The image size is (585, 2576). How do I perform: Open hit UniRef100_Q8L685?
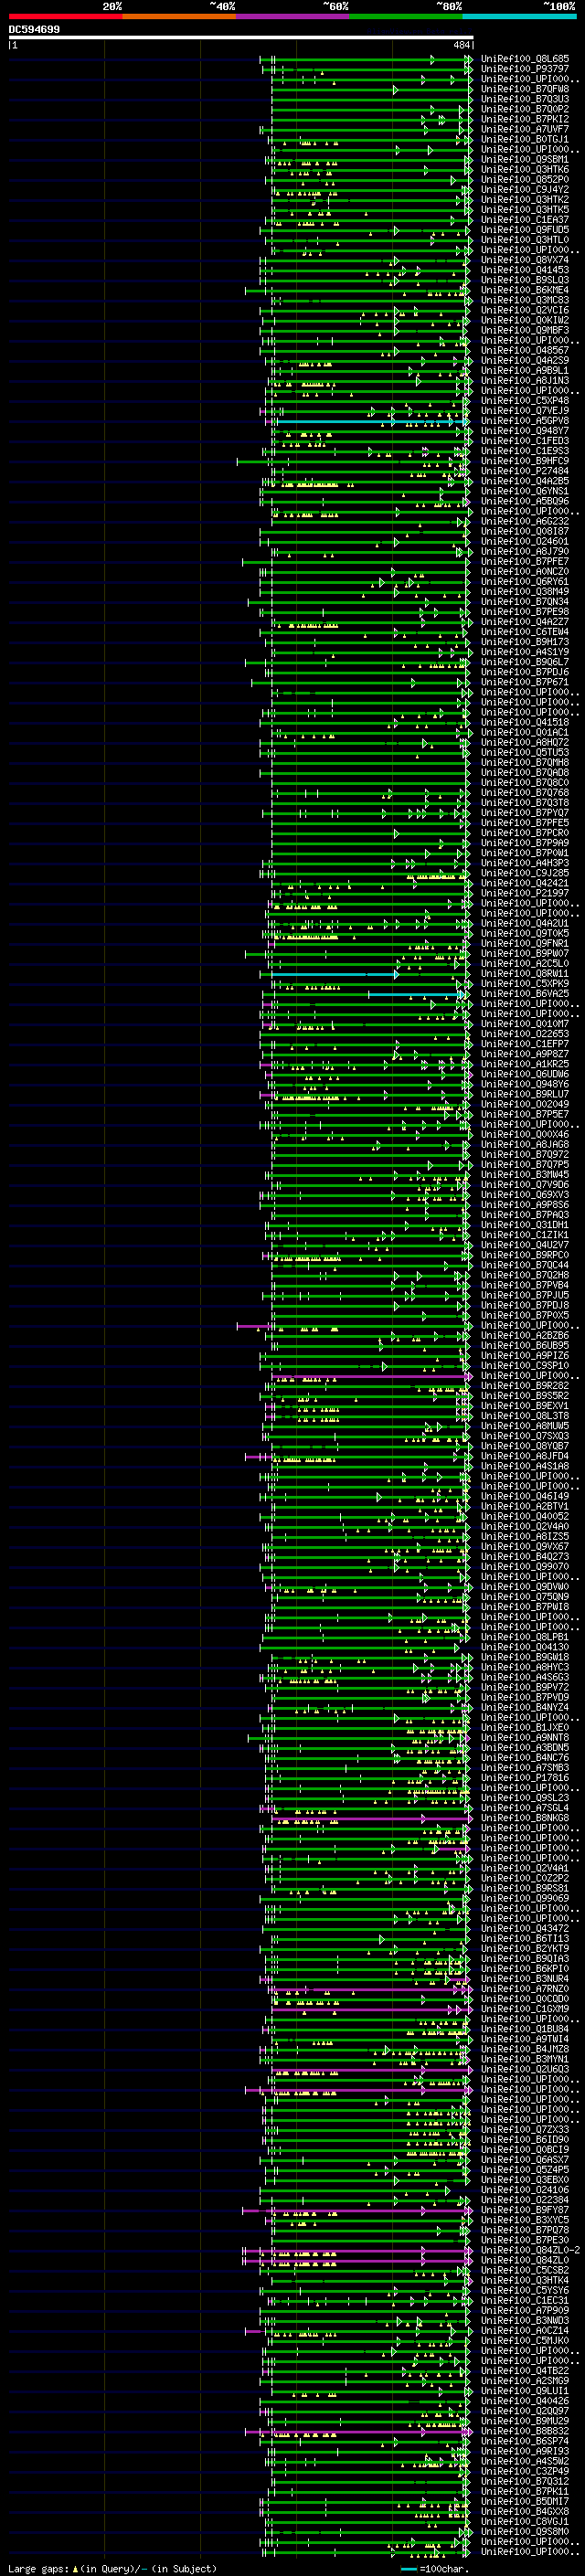click(525, 59)
